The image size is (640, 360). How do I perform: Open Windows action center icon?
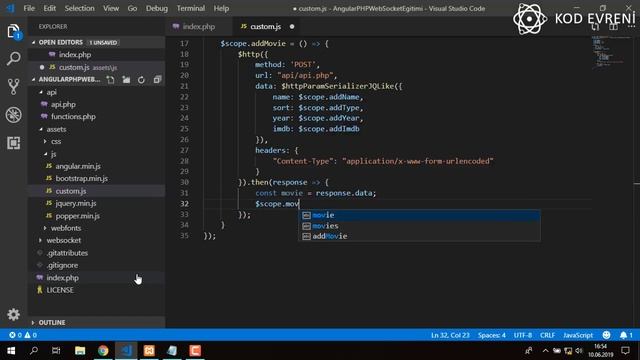(x=625, y=351)
